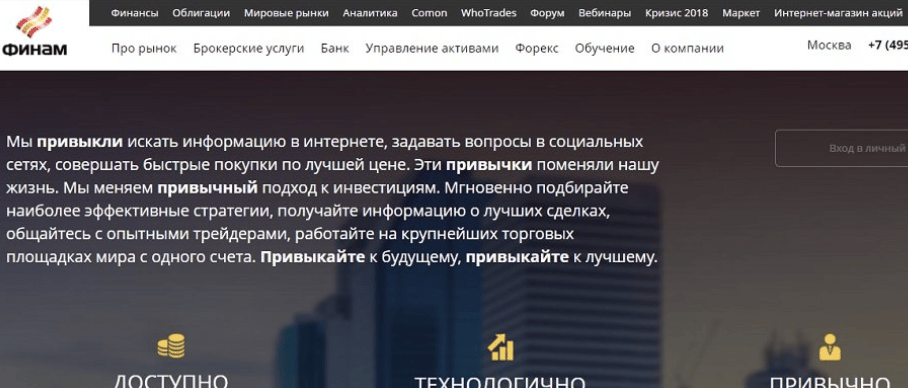This screenshot has height=388, width=908.
Task: Open the О компании menu
Action: tap(687, 49)
